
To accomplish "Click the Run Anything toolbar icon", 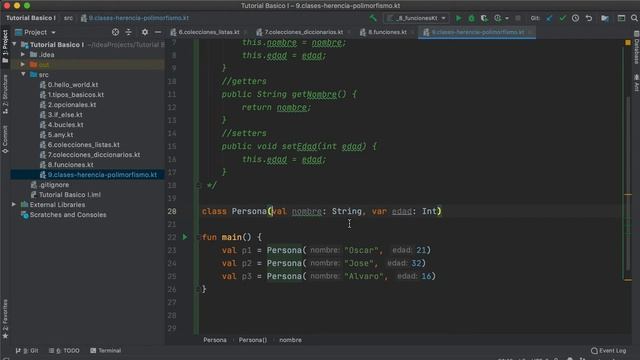I will (x=621, y=18).
